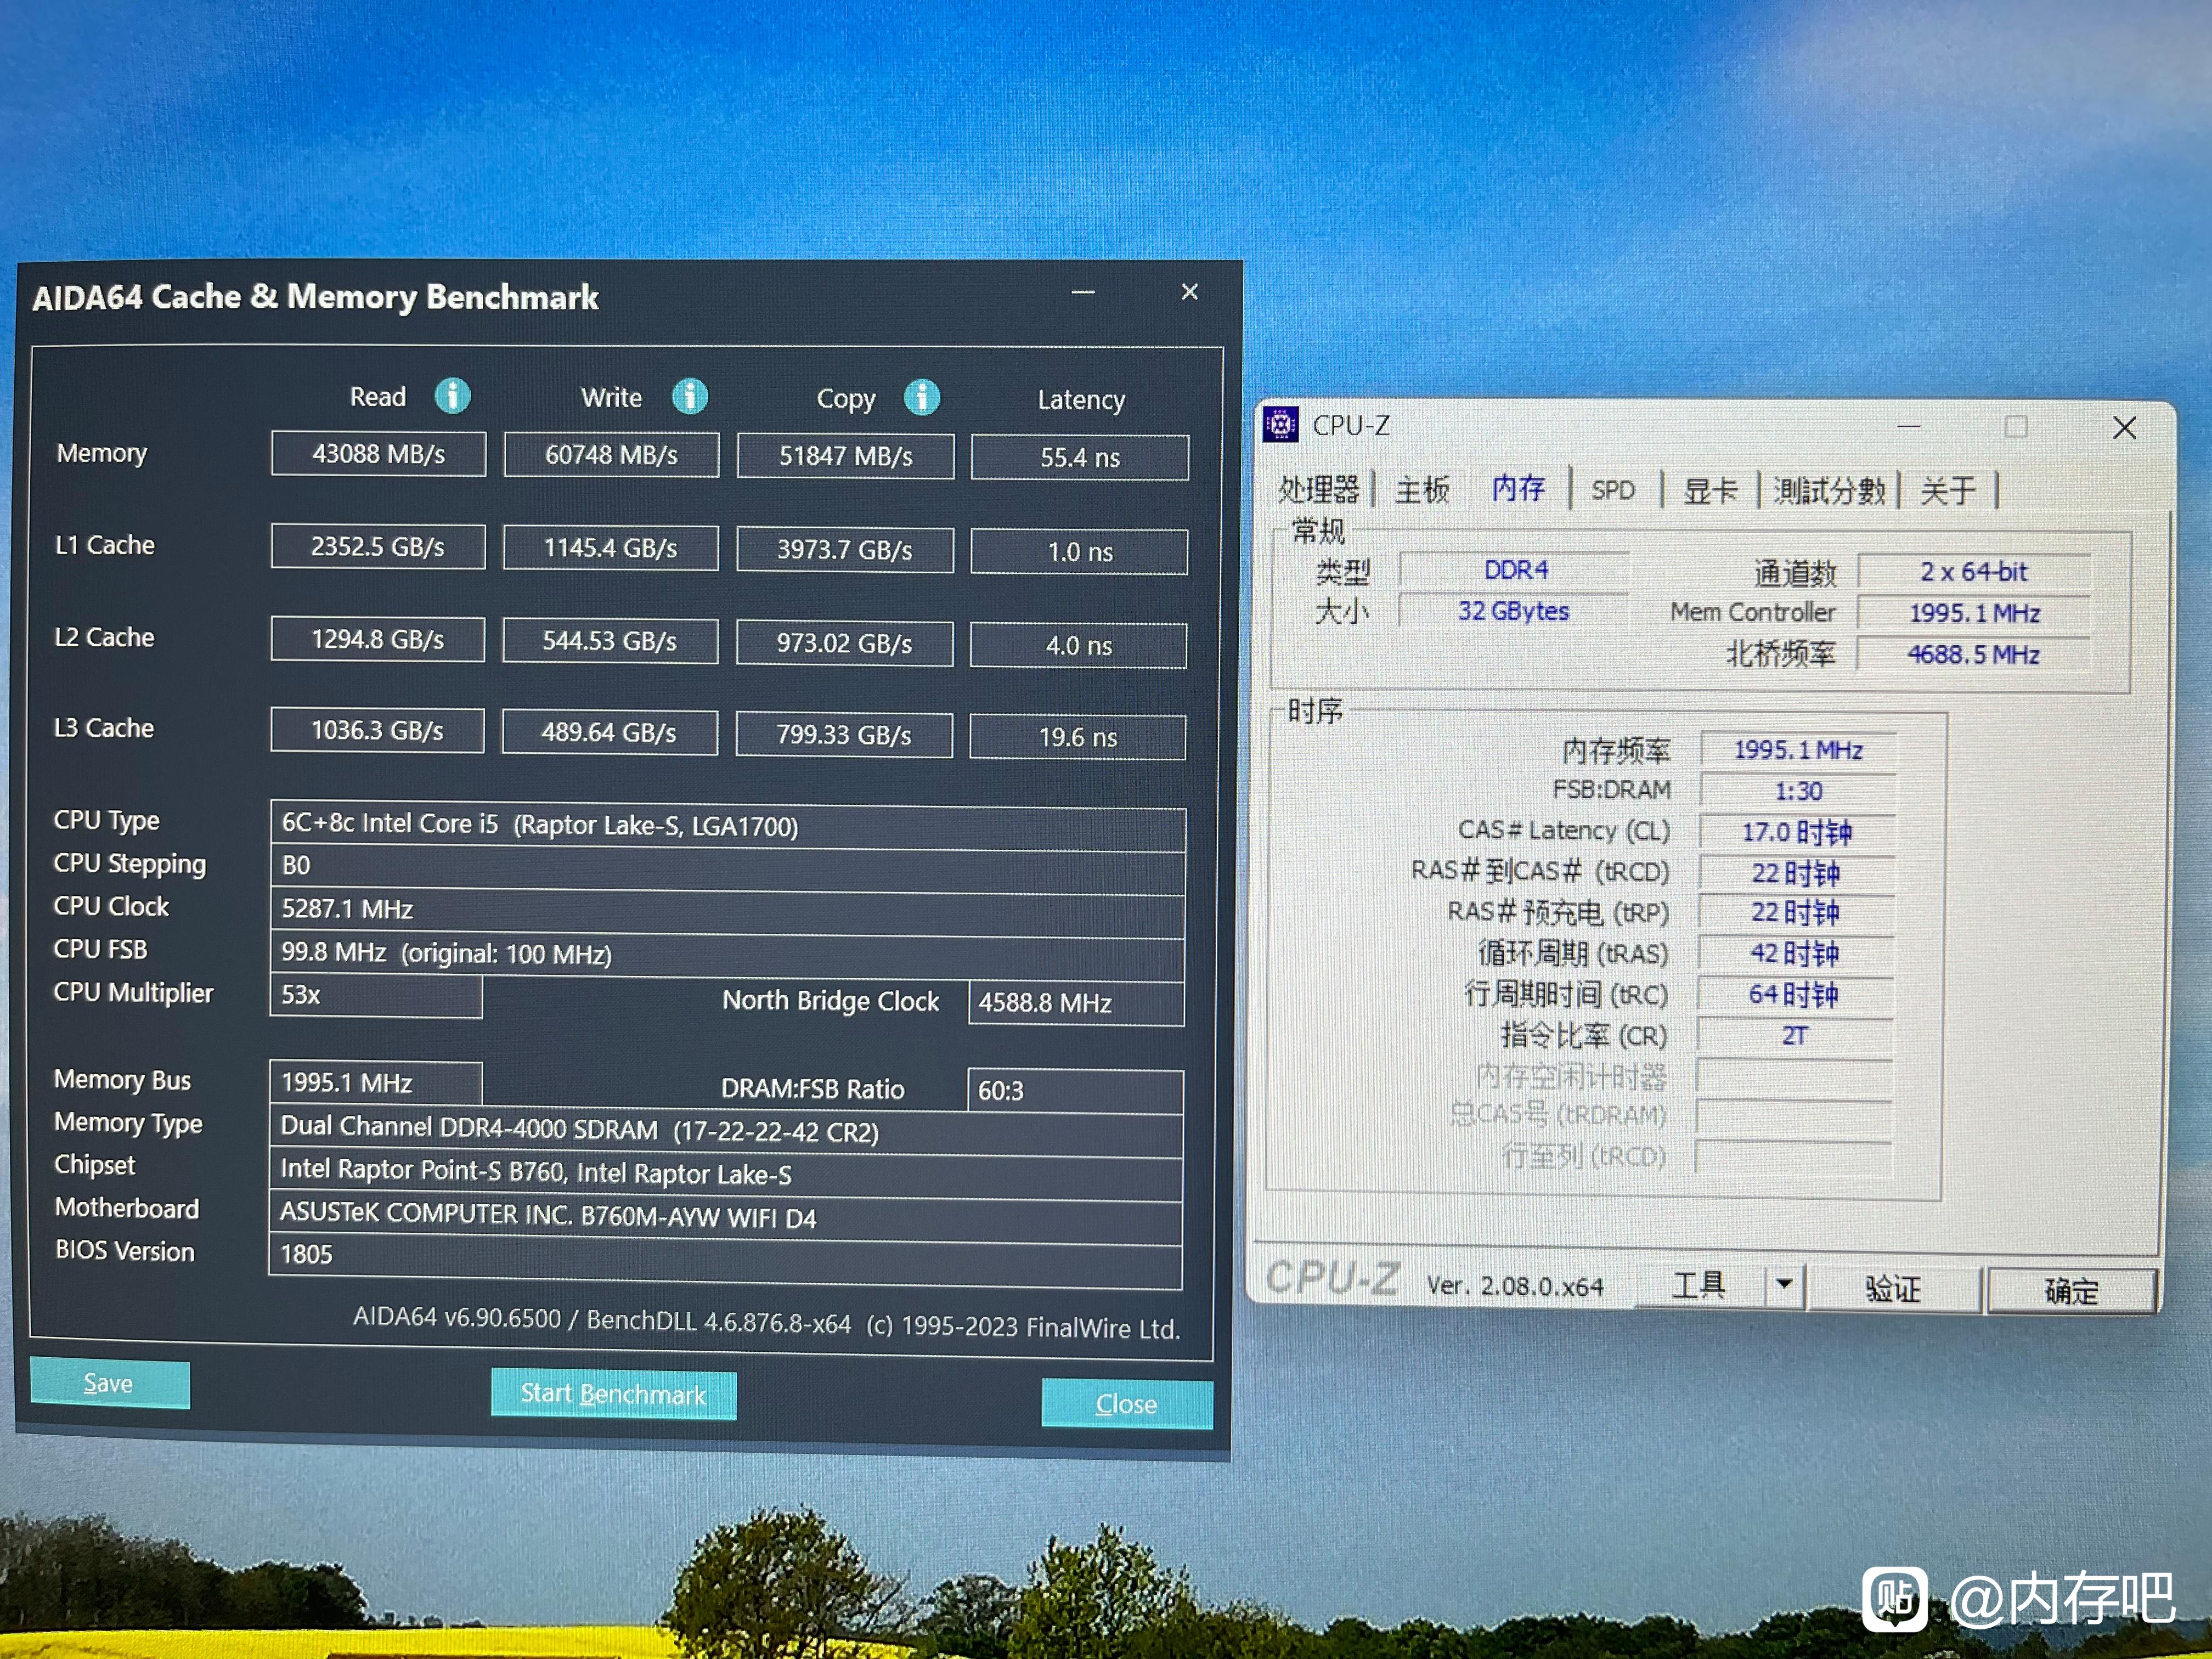Switch to the 主板 tab in CPU-Z
This screenshot has height=1659, width=2212.
pyautogui.click(x=1422, y=490)
